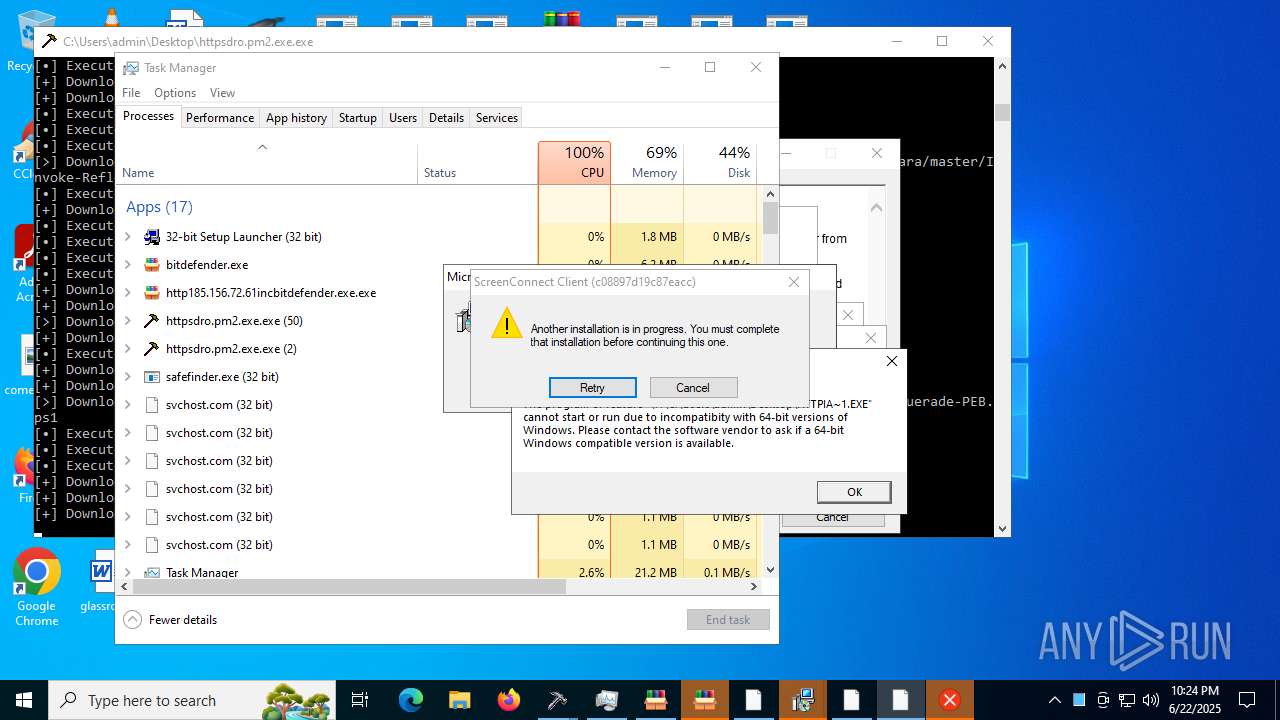Screen dimensions: 1280x720
Task: Open the View menu in Task Manager
Action: point(222,93)
